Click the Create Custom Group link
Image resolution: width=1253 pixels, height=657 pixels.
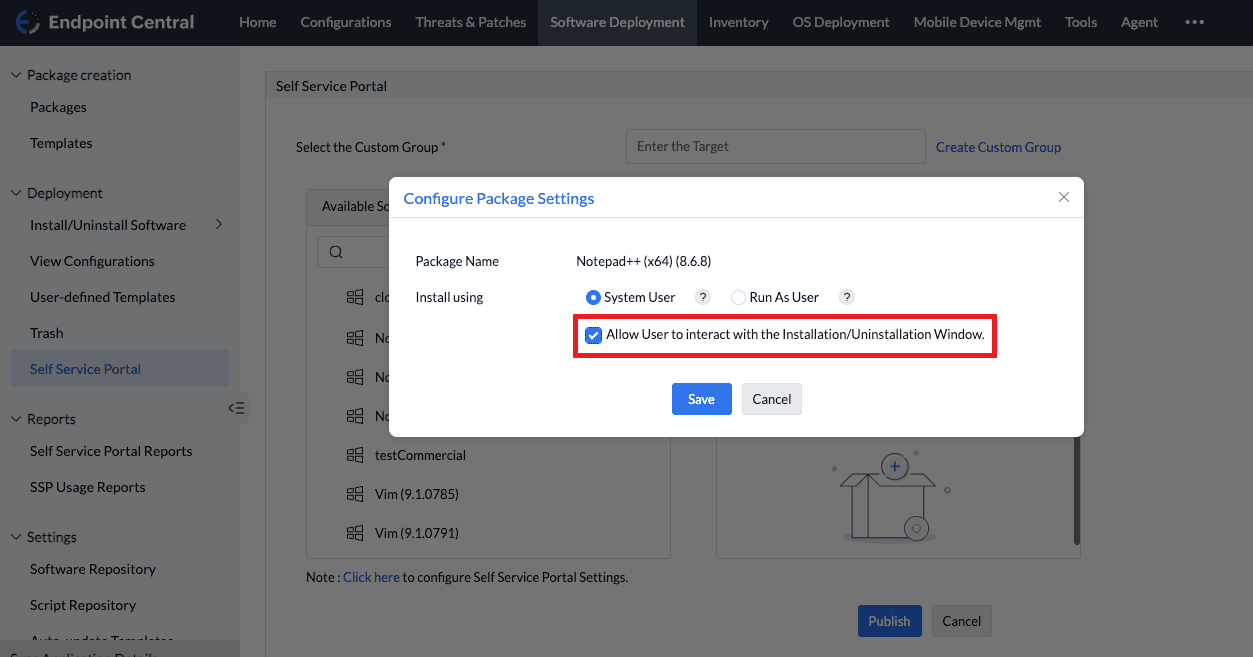click(997, 146)
